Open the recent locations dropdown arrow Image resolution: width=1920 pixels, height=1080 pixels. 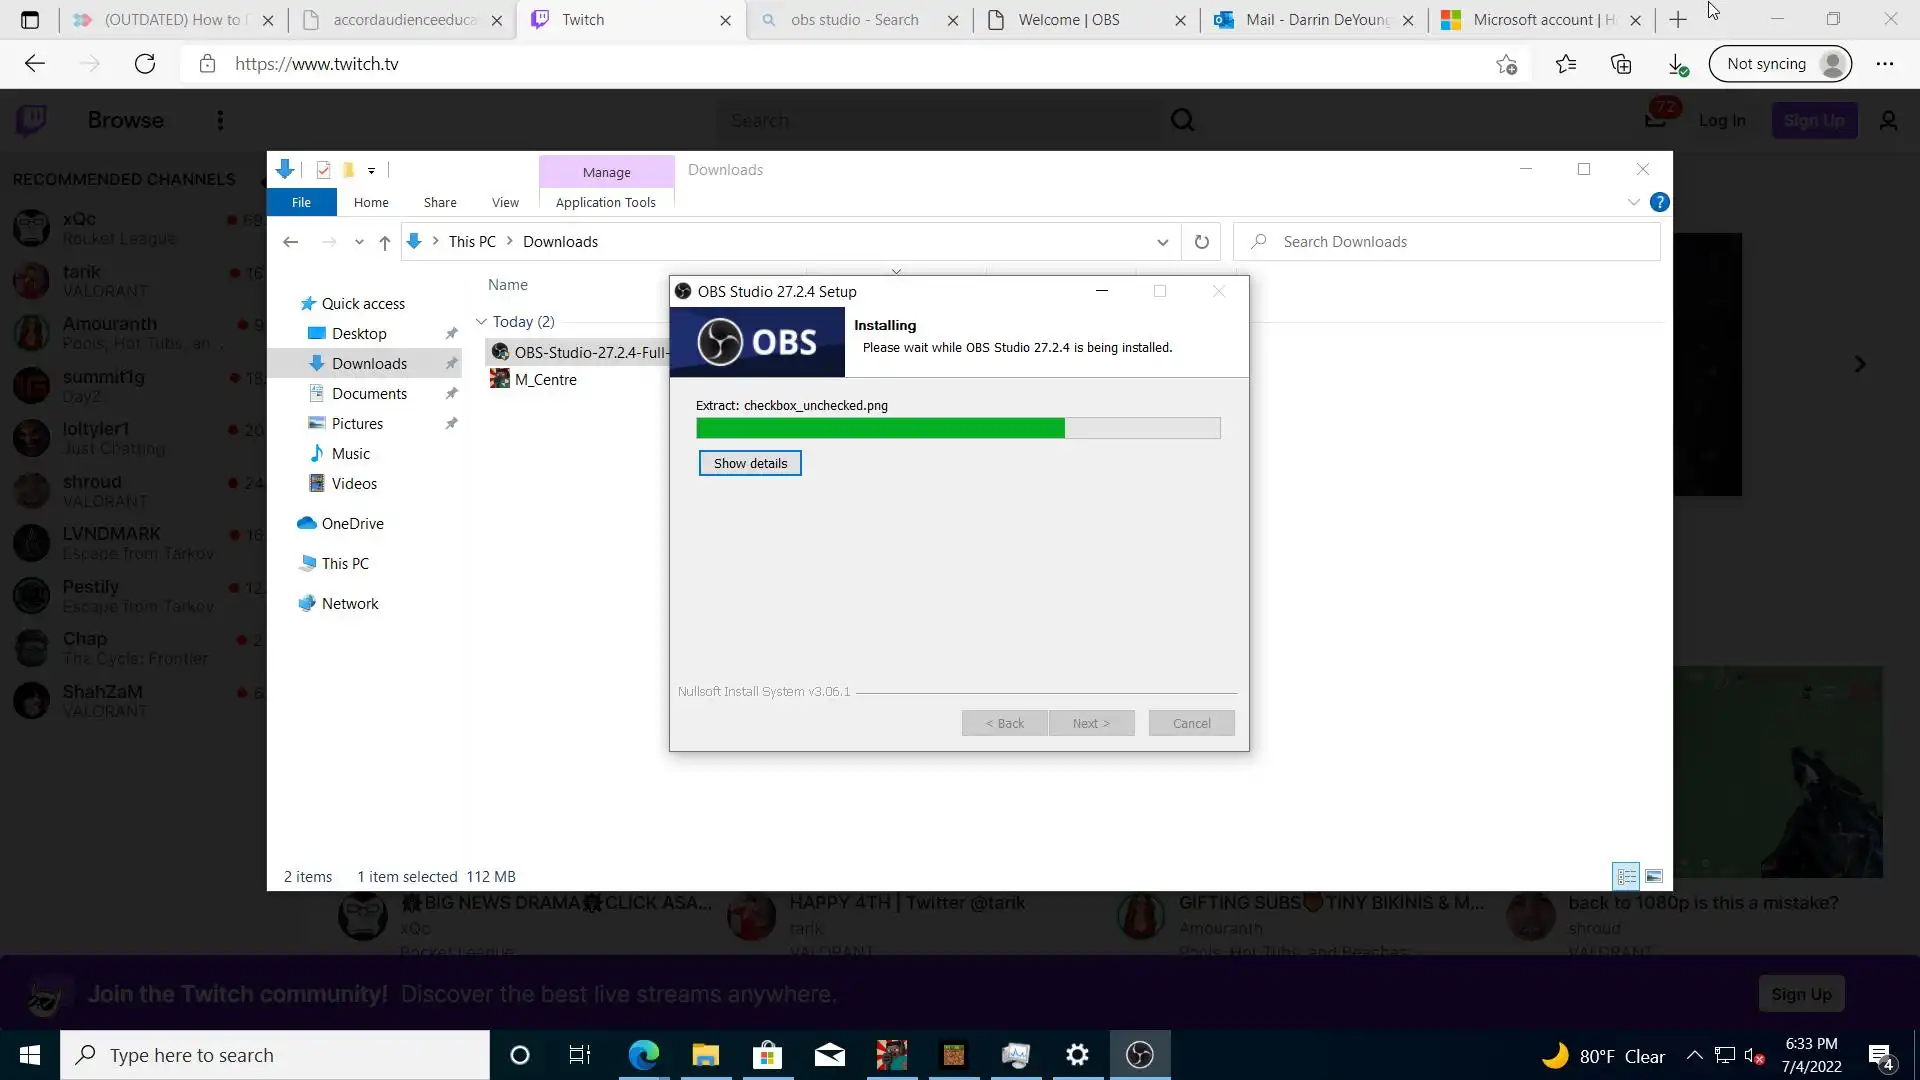pos(359,242)
